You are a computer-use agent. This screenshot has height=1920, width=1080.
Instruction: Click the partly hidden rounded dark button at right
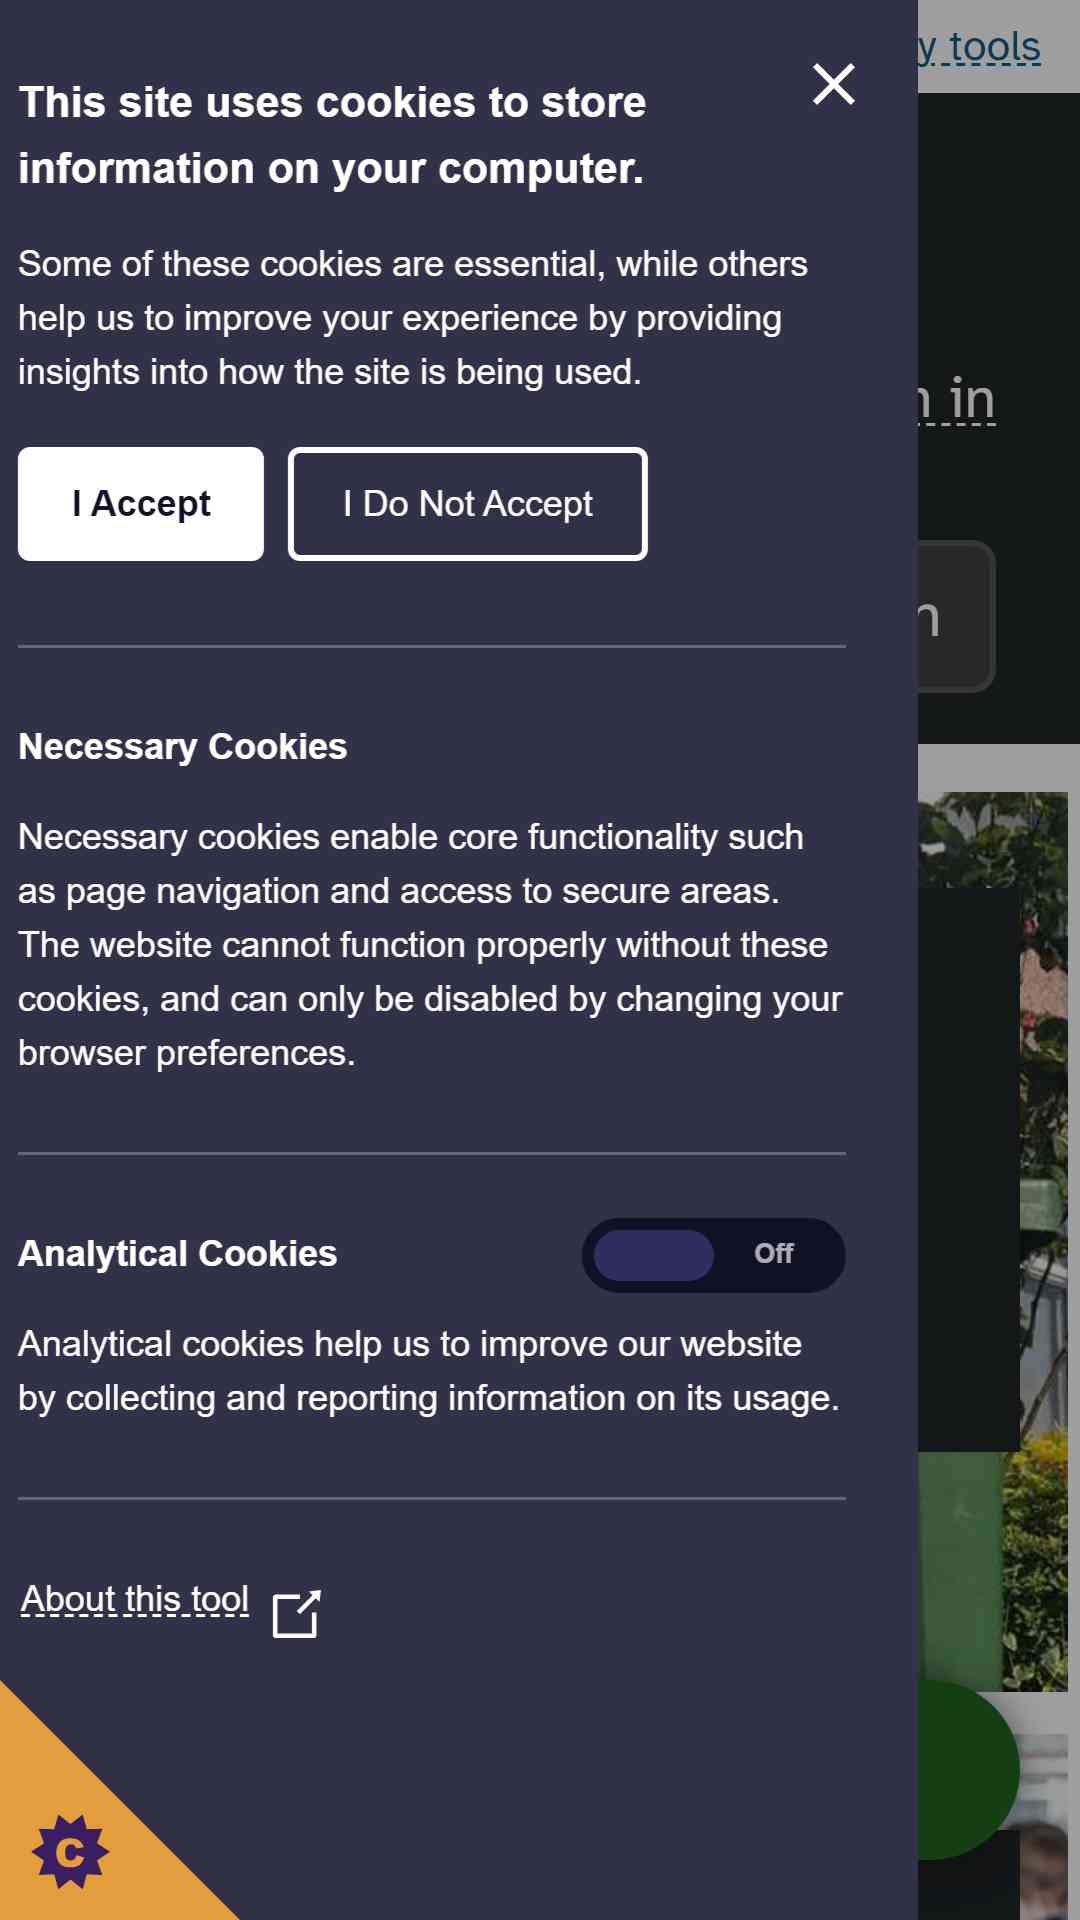(x=956, y=617)
